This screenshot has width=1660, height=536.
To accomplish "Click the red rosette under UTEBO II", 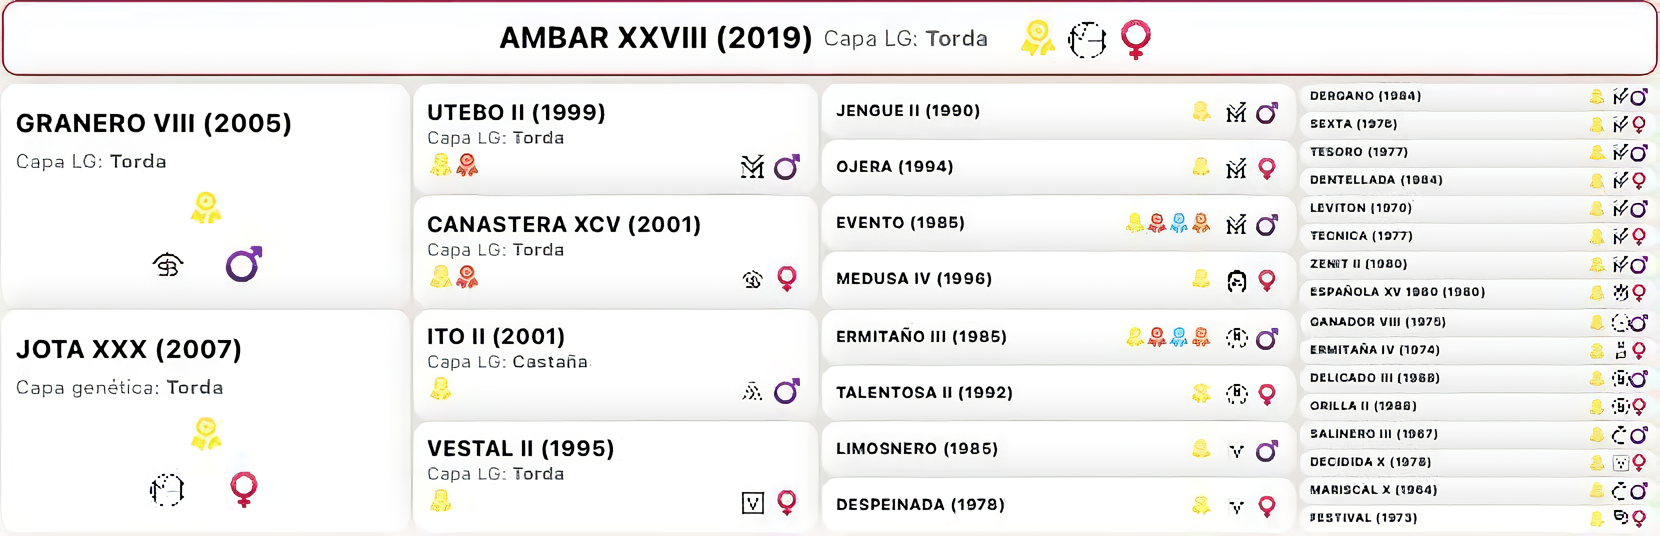I will [467, 165].
